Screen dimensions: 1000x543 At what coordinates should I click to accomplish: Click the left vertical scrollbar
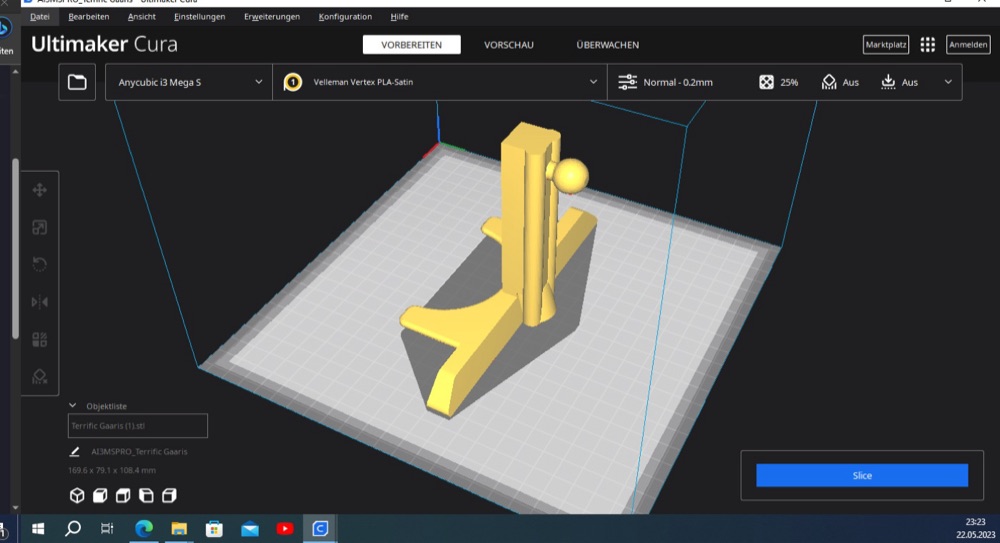point(15,249)
